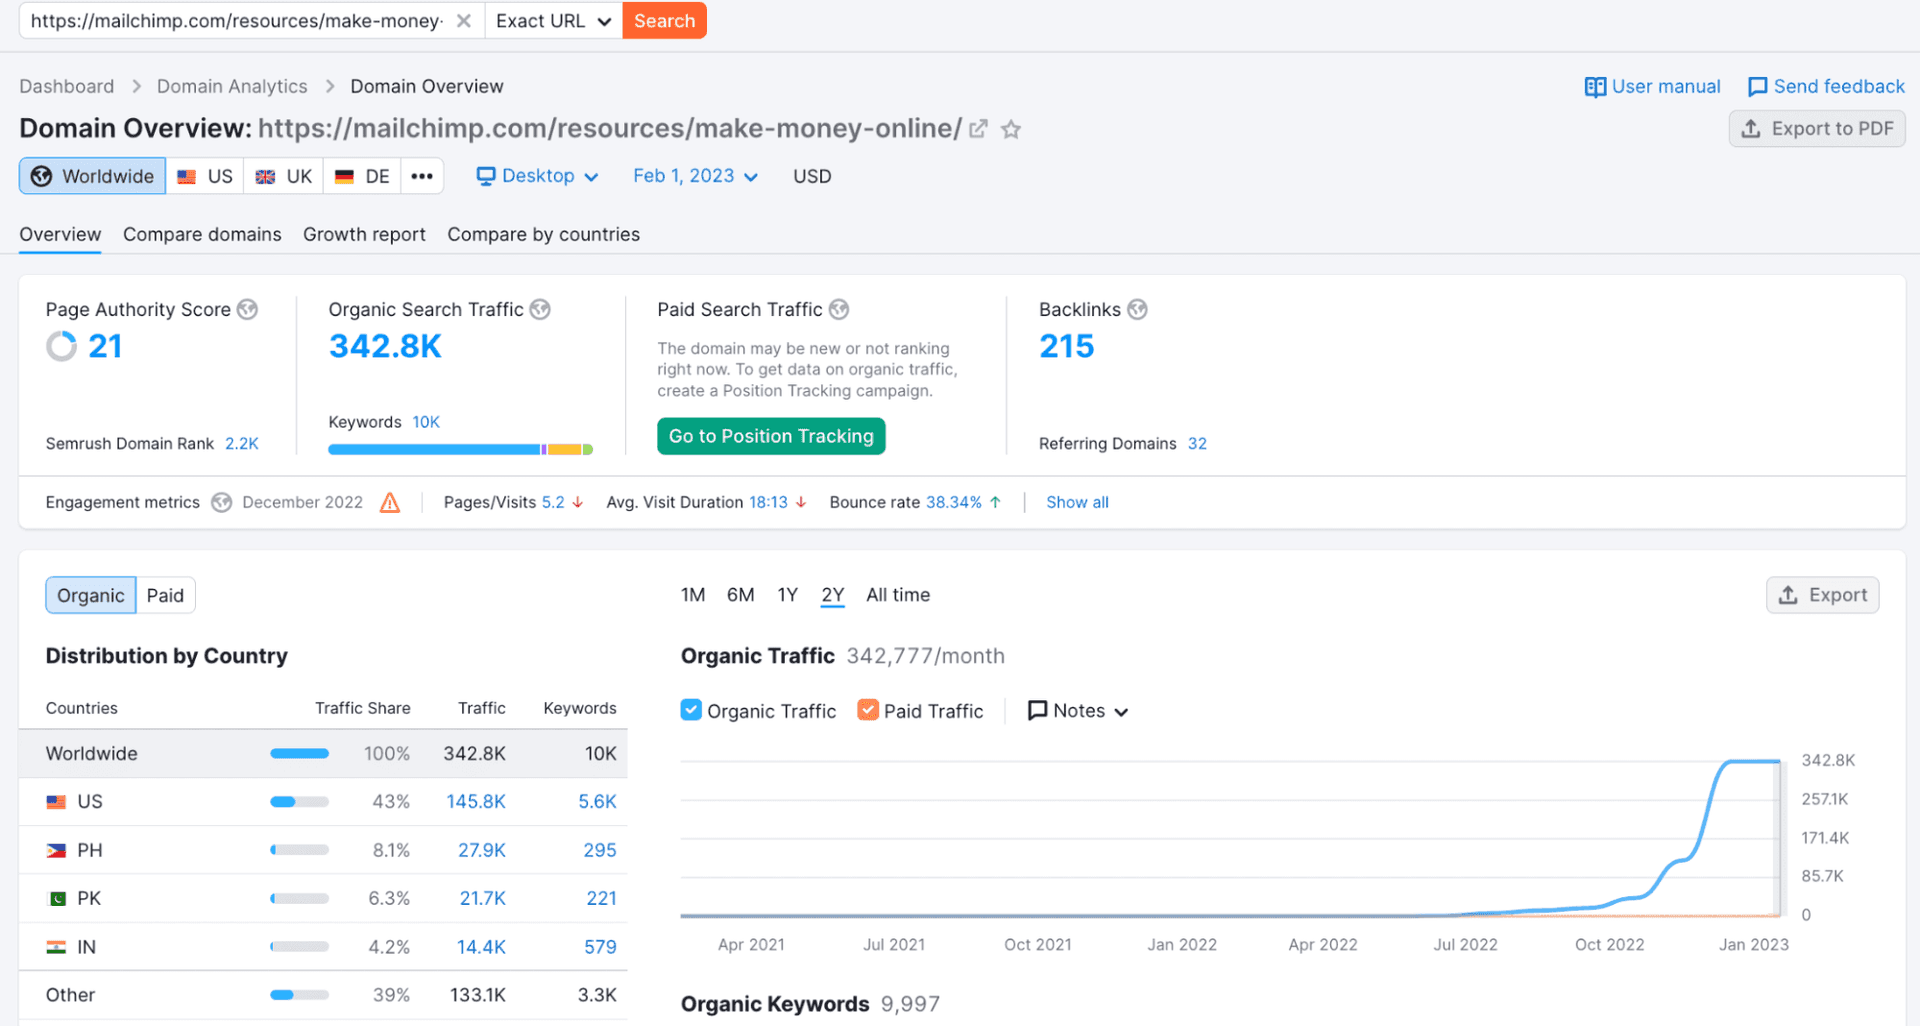Image resolution: width=1920 pixels, height=1026 pixels.
Task: Click the Worldwide globe icon
Action: (x=41, y=176)
